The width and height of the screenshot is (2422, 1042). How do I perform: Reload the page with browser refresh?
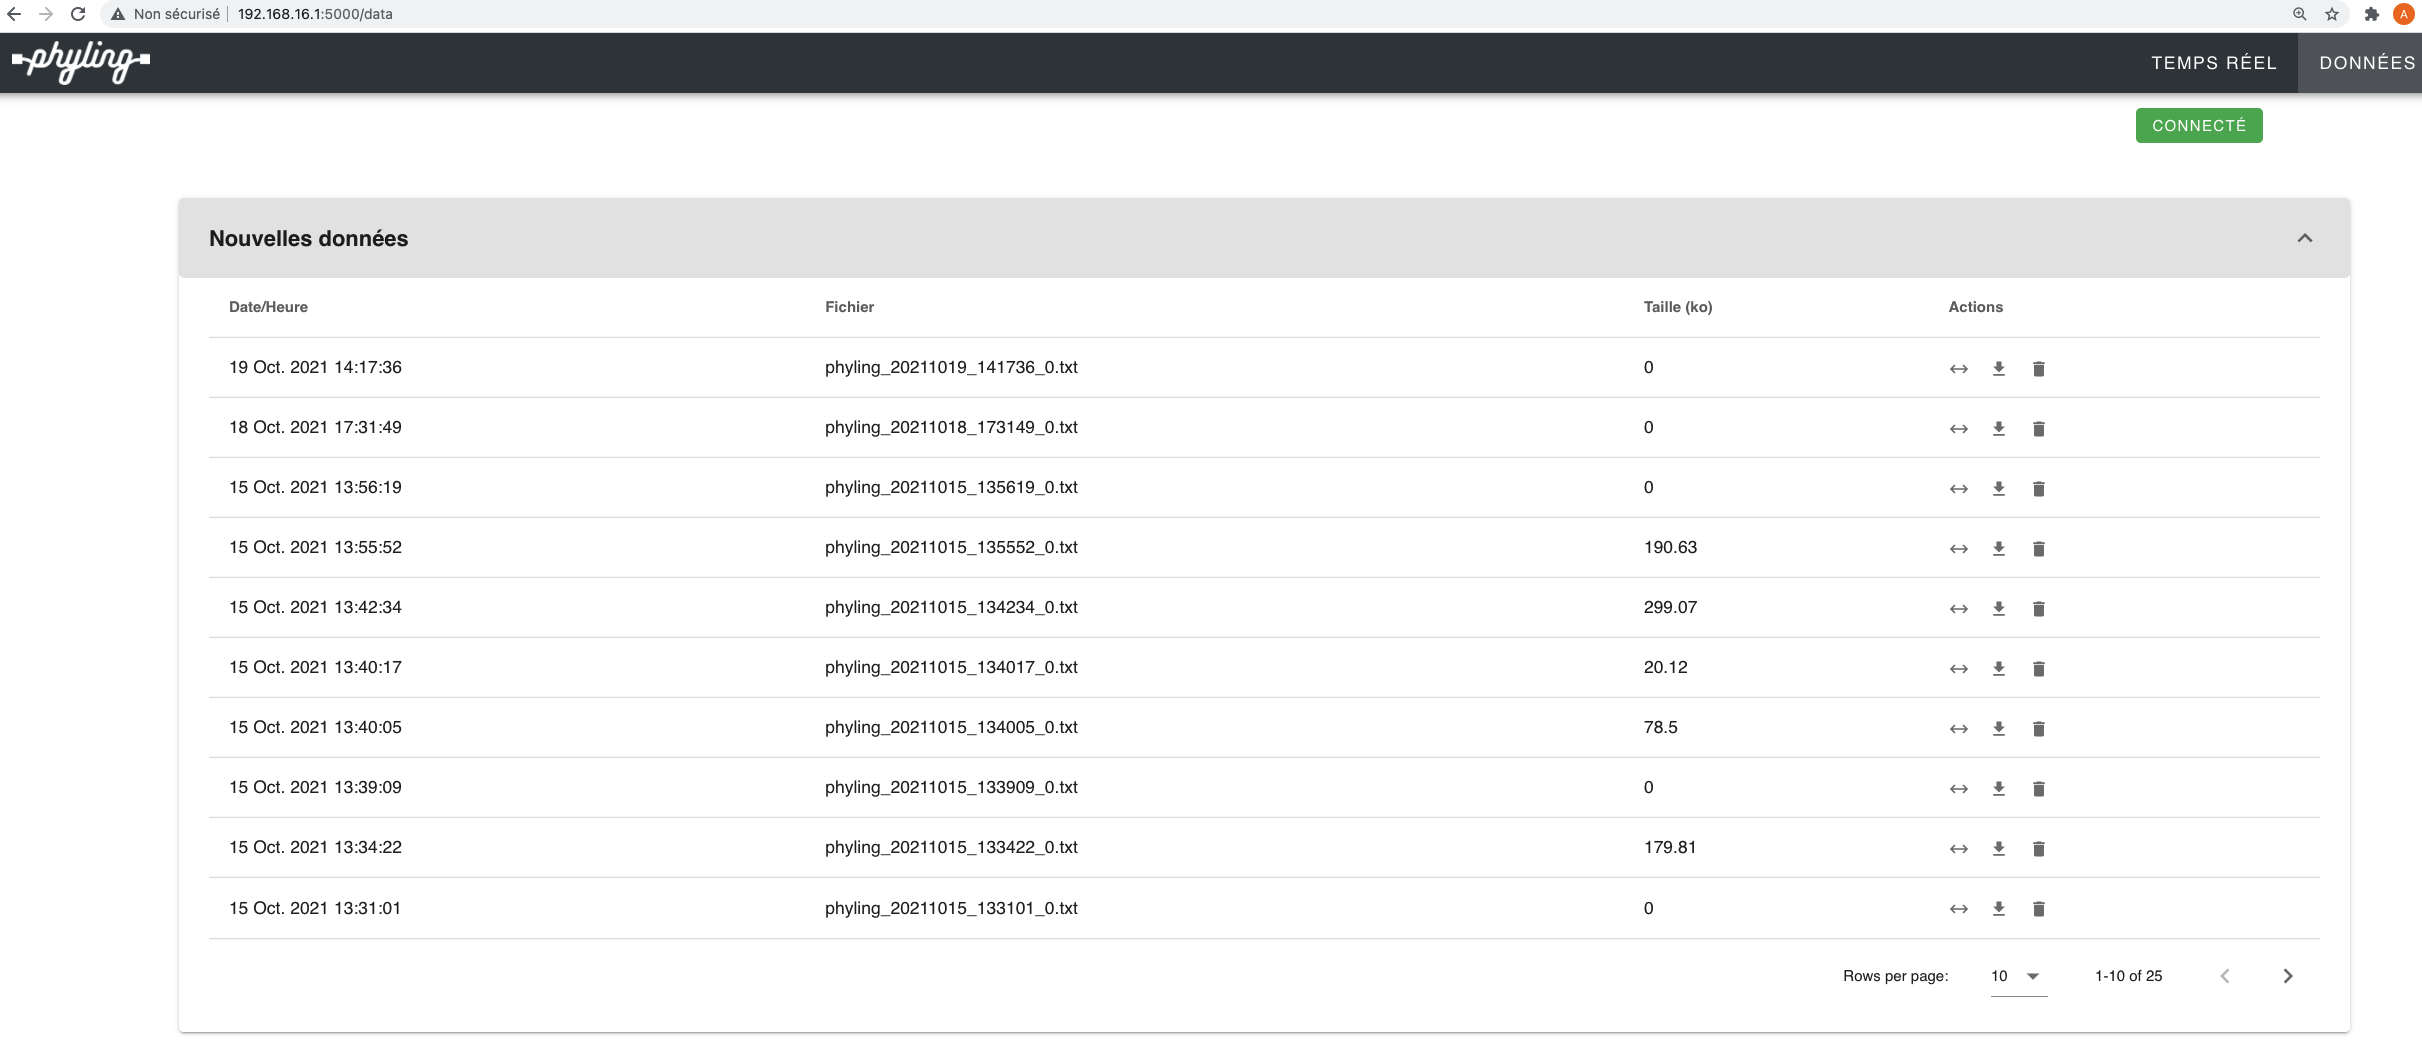point(78,14)
